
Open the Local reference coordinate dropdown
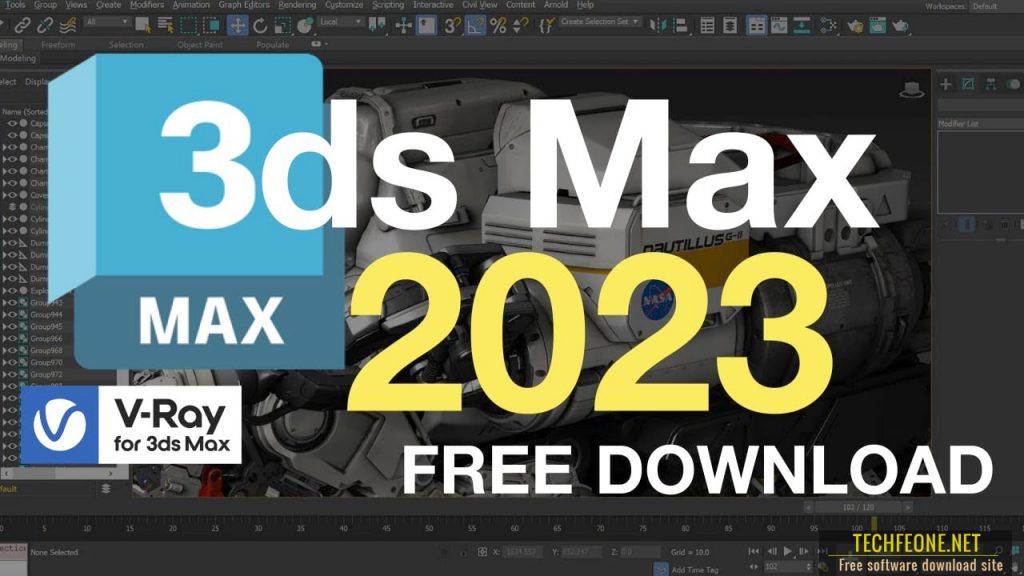[x=340, y=22]
